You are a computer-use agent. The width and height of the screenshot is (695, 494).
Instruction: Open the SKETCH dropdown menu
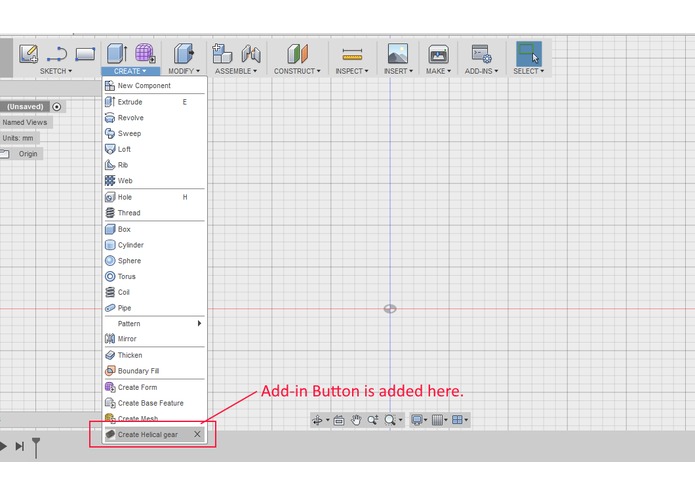(56, 71)
